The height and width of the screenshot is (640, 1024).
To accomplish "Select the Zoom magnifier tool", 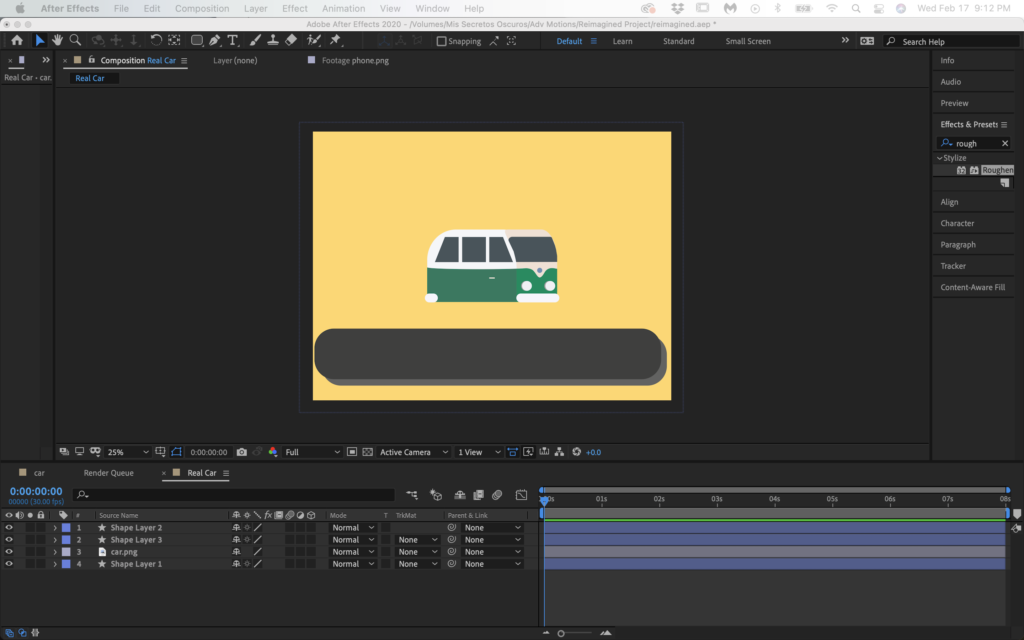I will click(x=76, y=41).
